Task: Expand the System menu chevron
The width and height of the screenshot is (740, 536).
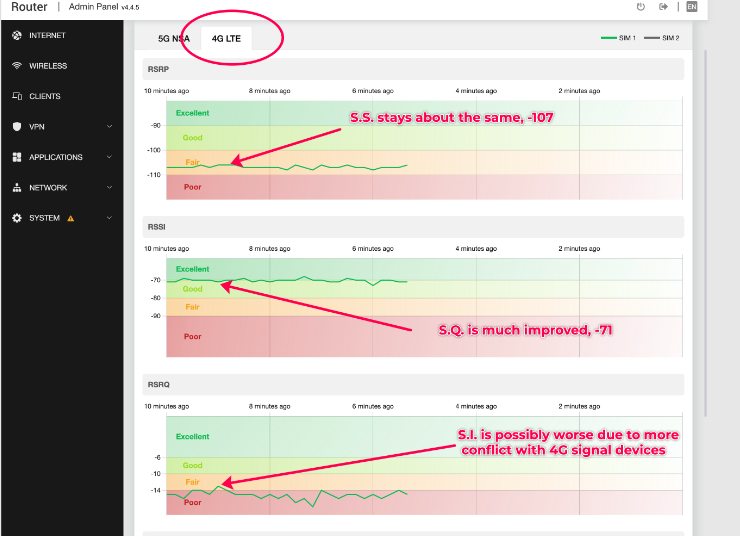Action: point(109,218)
